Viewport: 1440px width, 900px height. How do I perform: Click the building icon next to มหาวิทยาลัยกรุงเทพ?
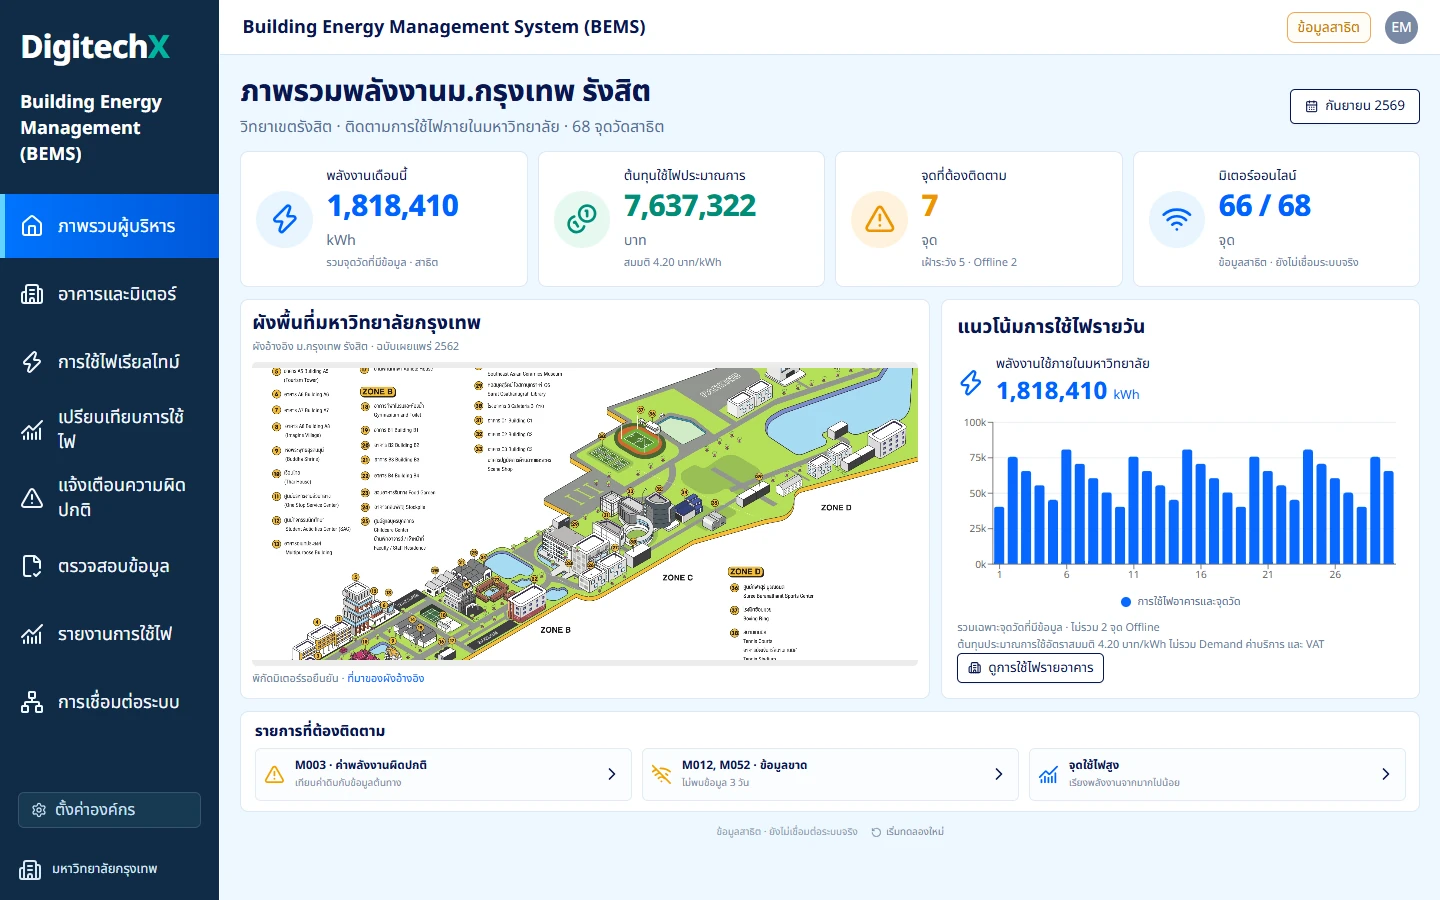(x=31, y=869)
